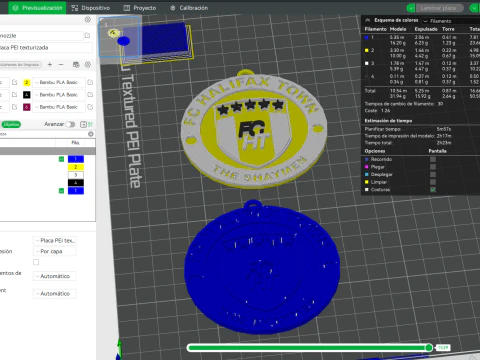Click the Estimación de tiempo heading
The image size is (480, 360).
(x=388, y=121)
